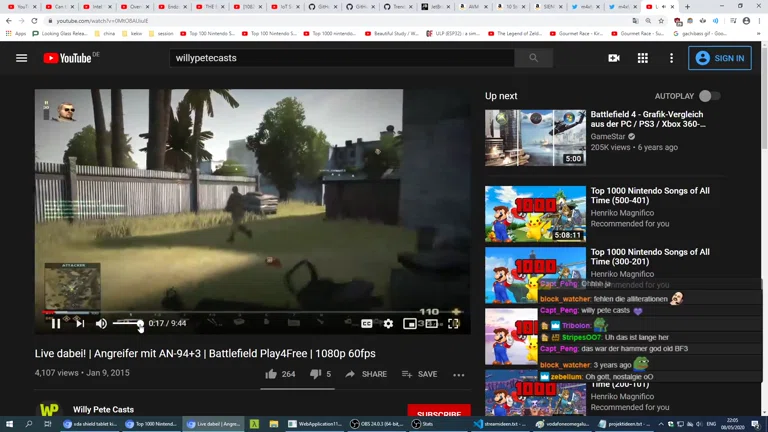Click SAVE to playlist
Viewport: 768px width, 432px height.
[x=419, y=374]
